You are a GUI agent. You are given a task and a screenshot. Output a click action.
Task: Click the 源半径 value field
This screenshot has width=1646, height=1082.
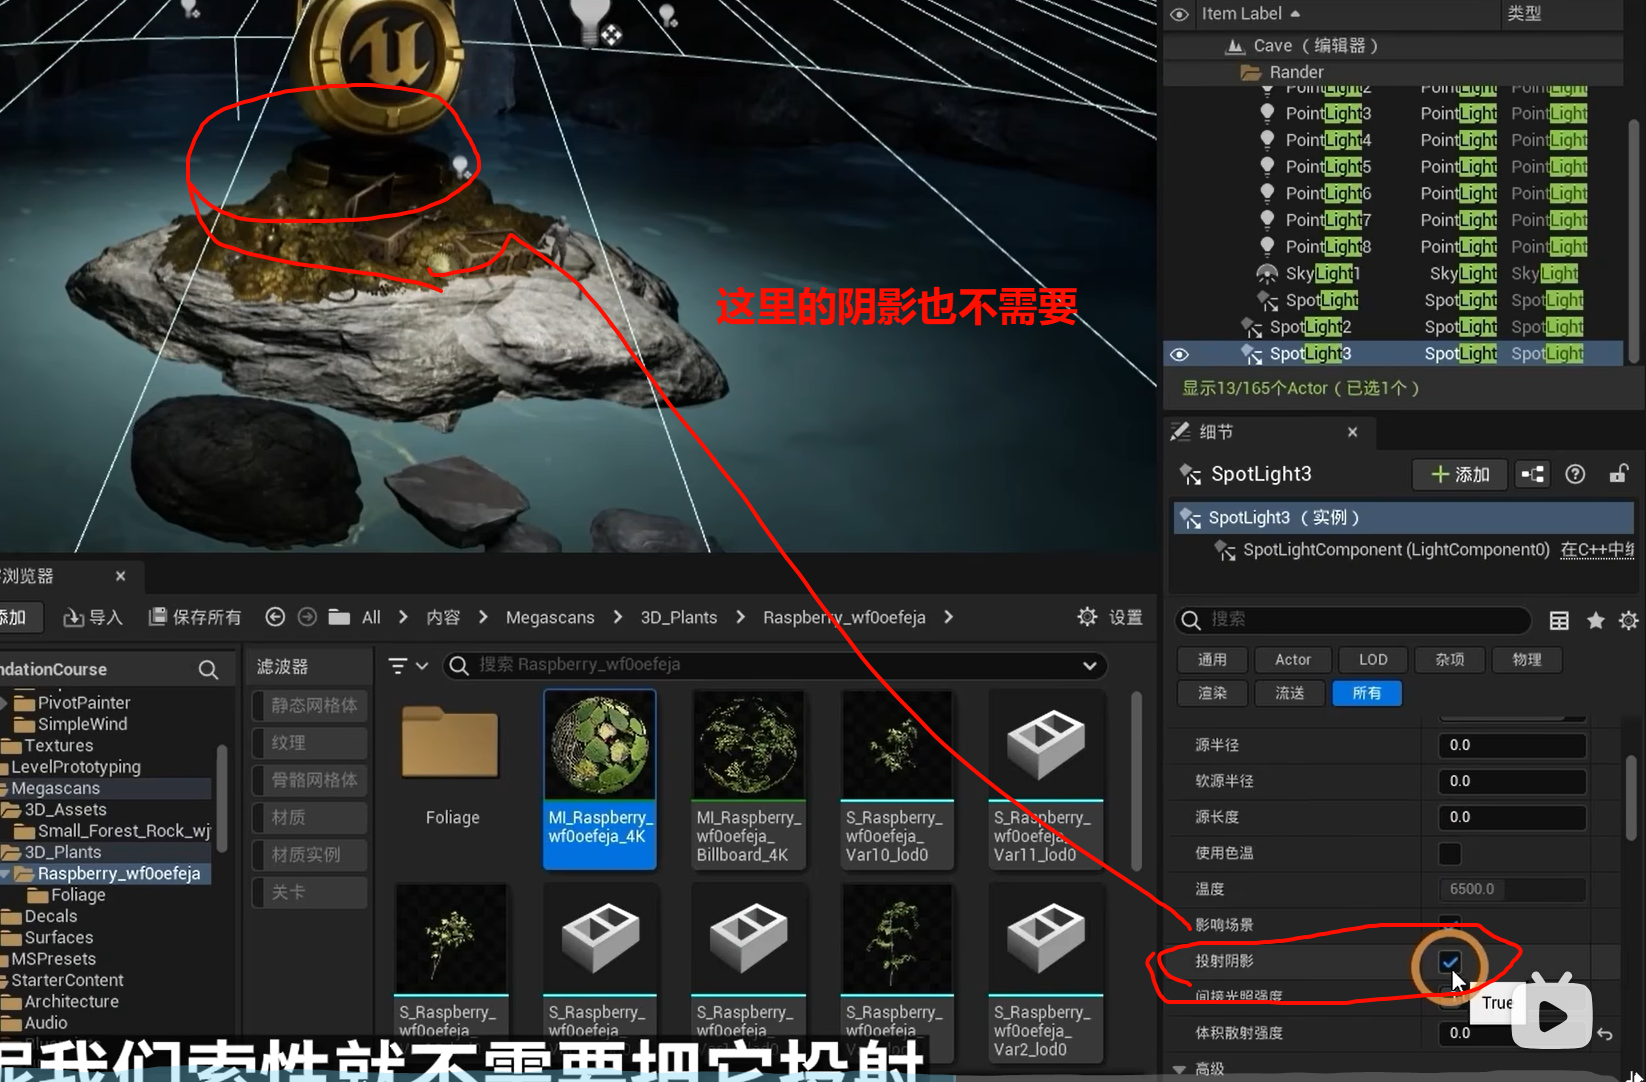pyautogui.click(x=1512, y=745)
